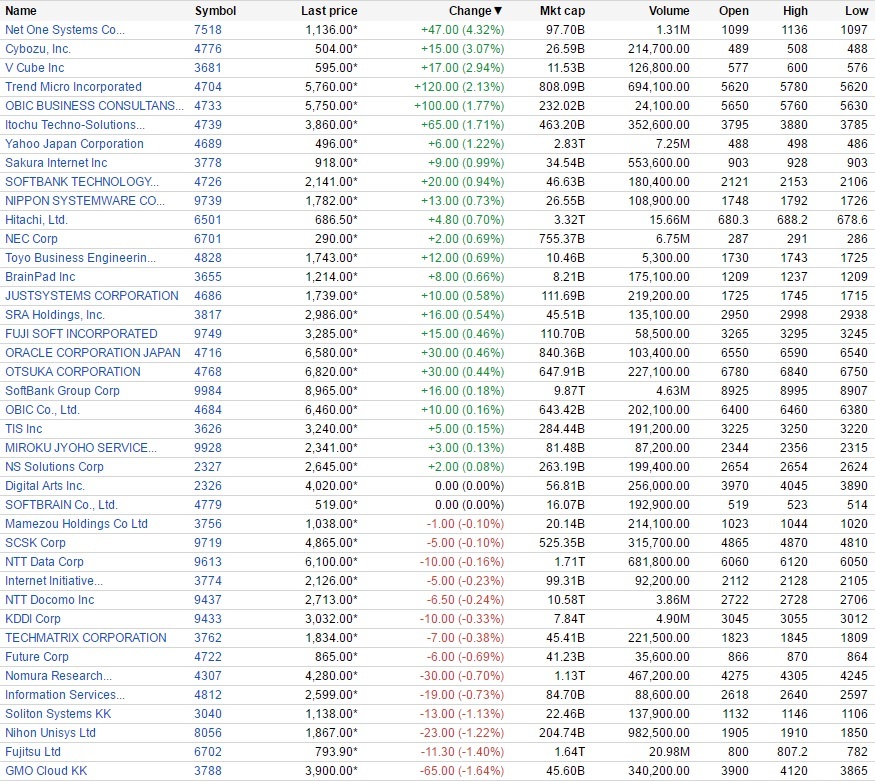Open SoftBank Group Corp link
The image size is (875, 781).
click(x=62, y=390)
